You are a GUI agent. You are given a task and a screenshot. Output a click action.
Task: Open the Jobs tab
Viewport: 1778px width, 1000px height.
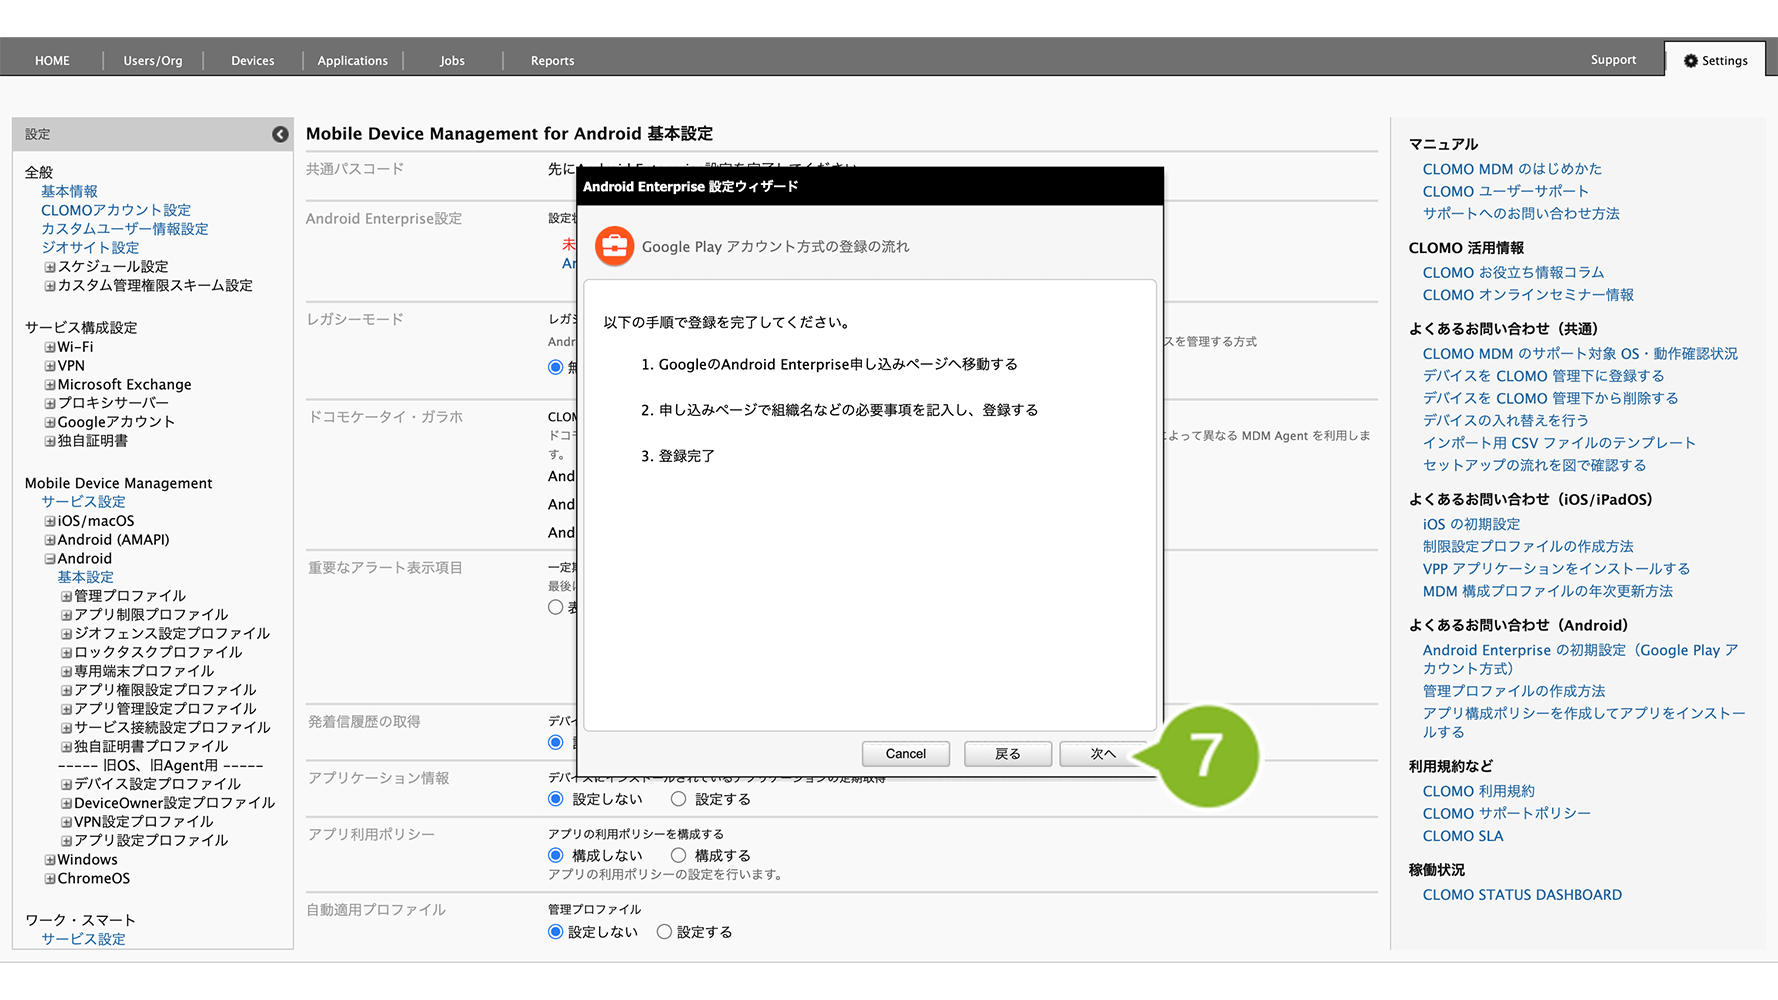(x=452, y=61)
